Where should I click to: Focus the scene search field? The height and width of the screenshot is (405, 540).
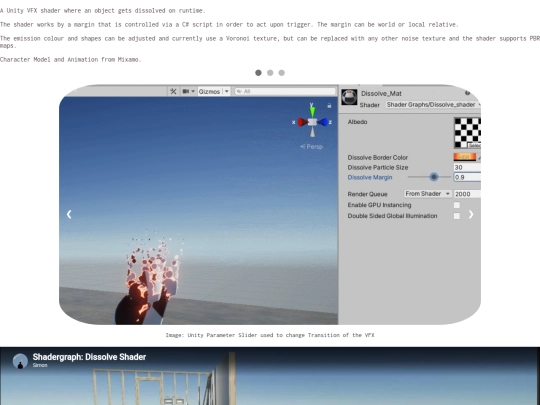click(285, 91)
